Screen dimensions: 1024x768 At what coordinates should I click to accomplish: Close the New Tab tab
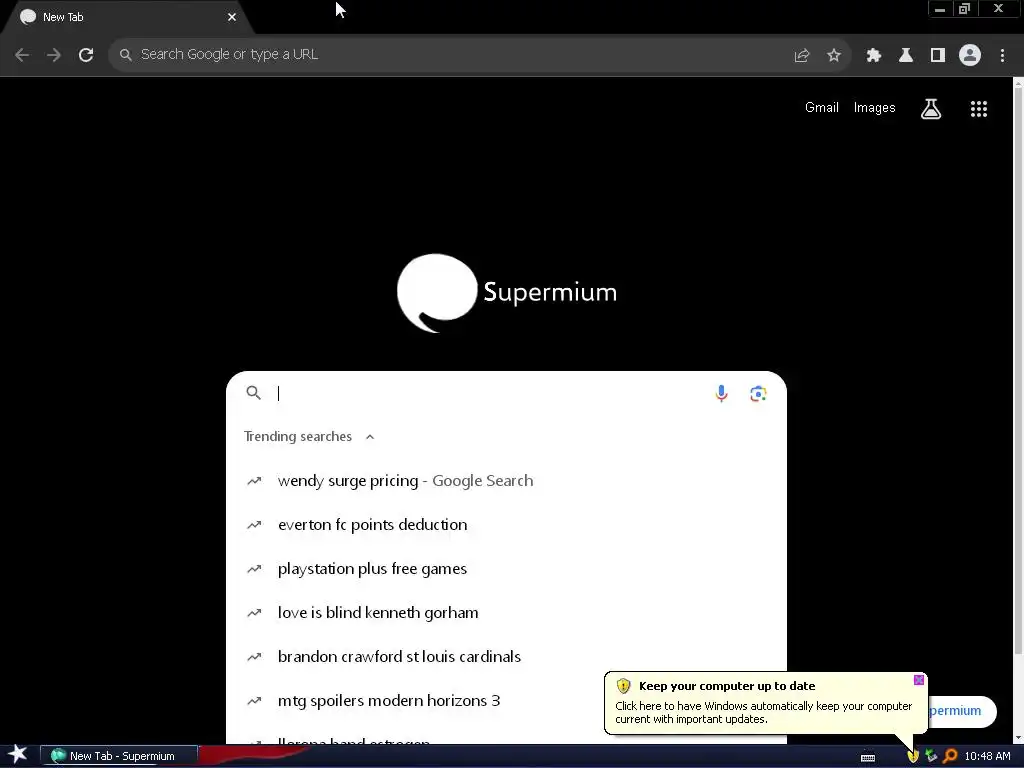[x=232, y=18]
